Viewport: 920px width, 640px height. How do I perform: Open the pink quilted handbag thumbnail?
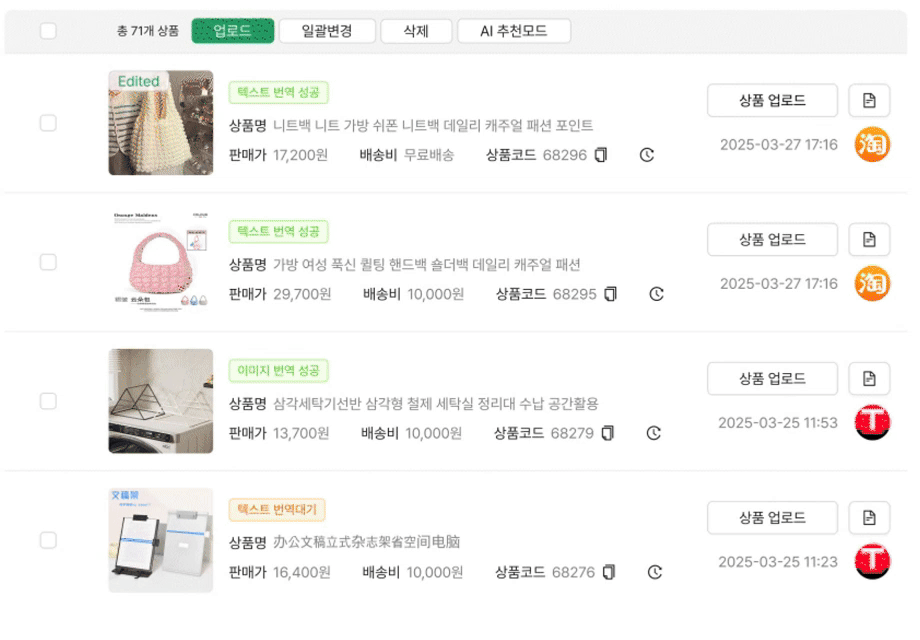(x=161, y=262)
